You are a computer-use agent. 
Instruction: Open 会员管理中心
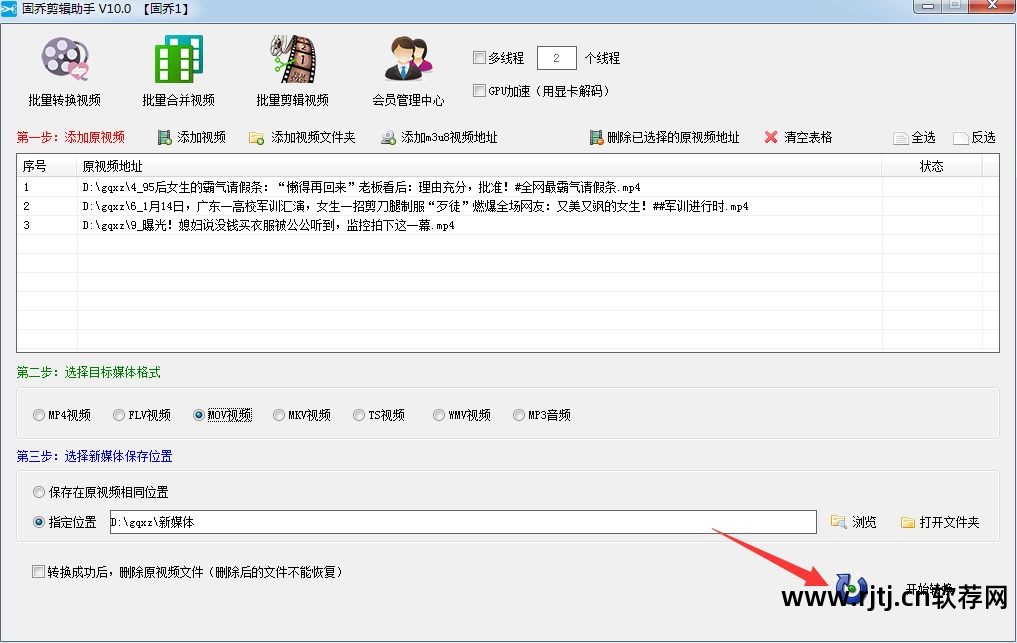click(x=408, y=71)
